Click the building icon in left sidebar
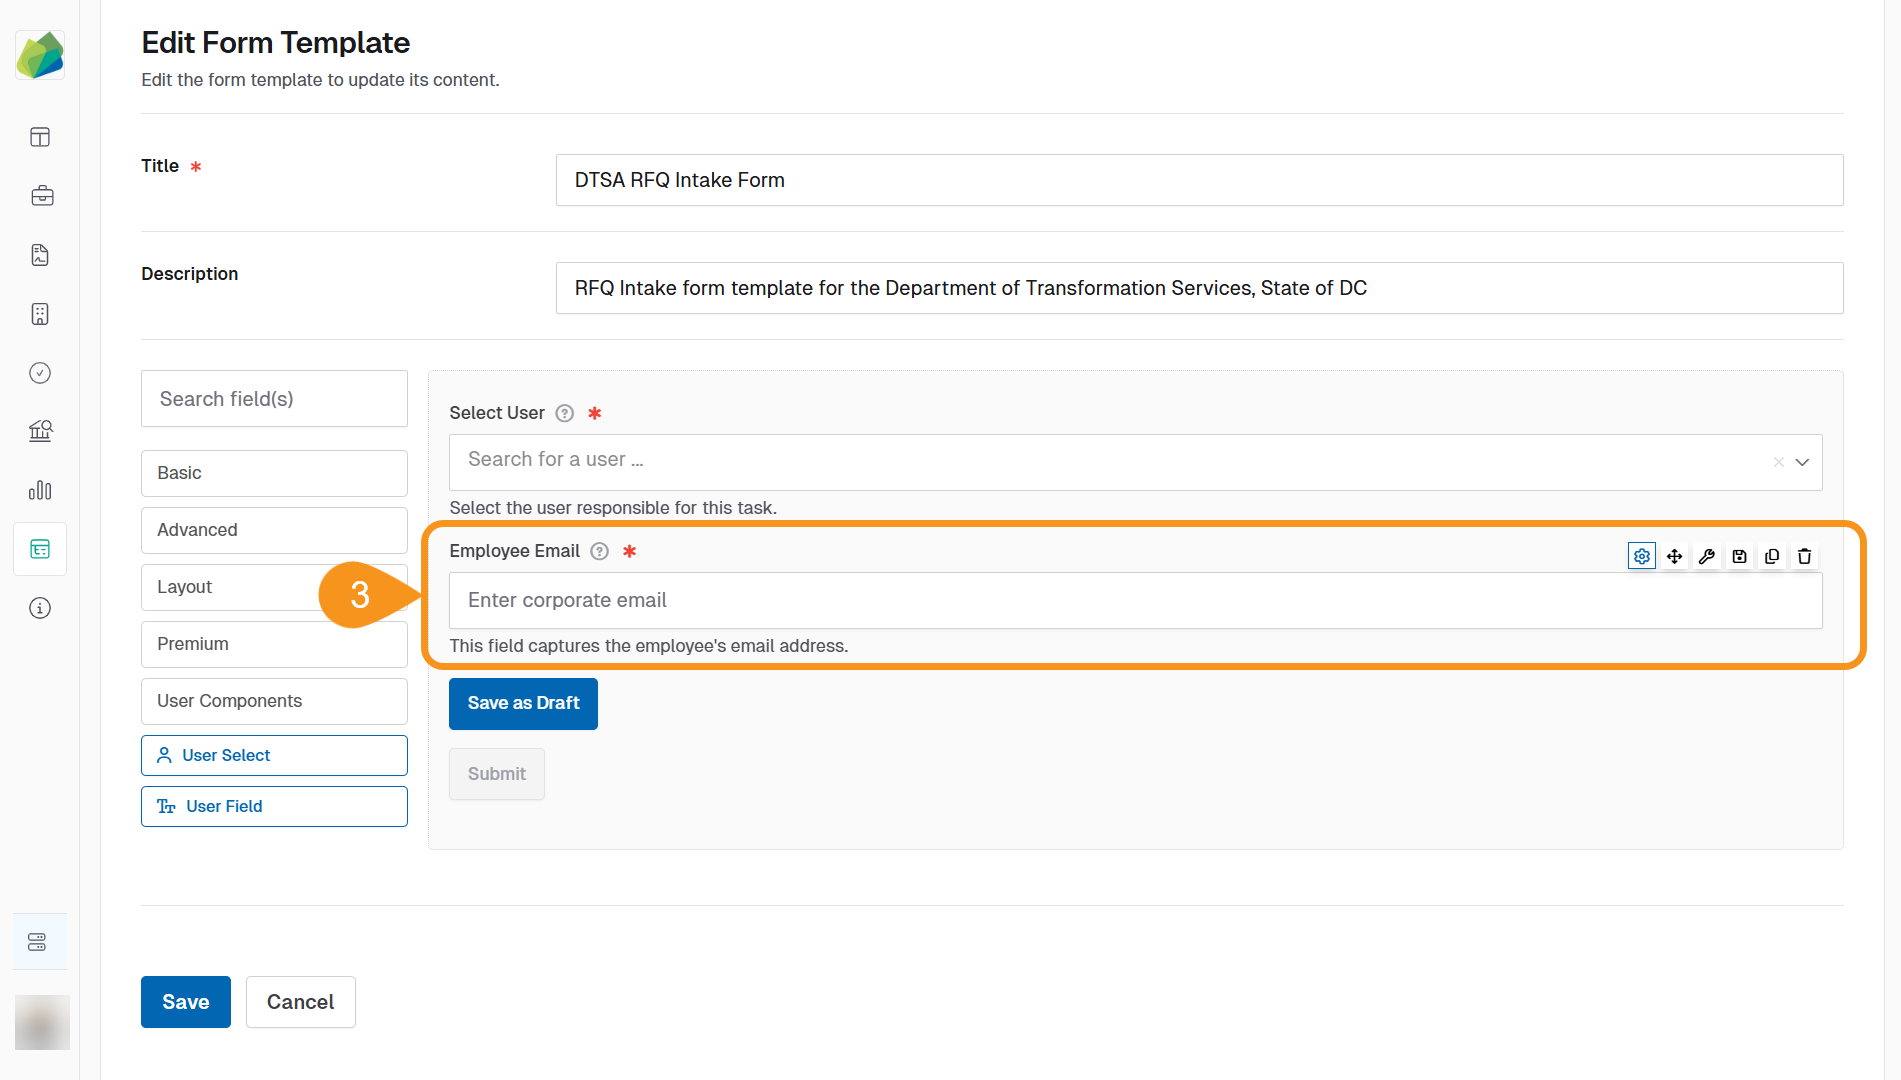Screen dimensions: 1901x1080 pos(40,314)
